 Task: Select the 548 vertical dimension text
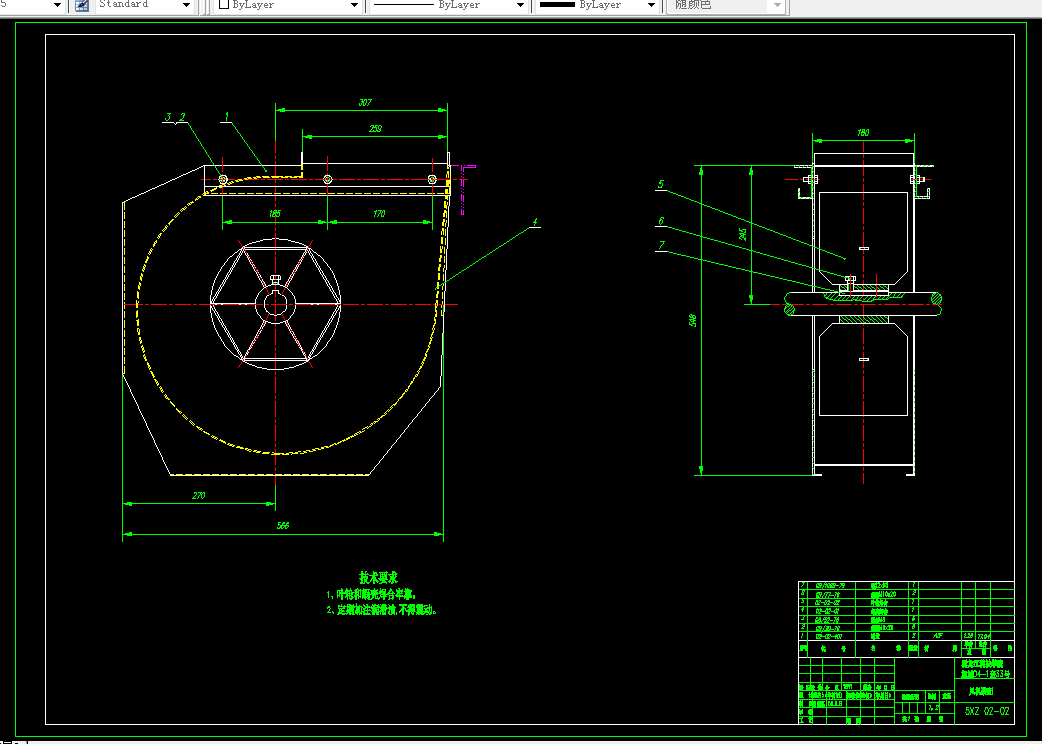693,320
